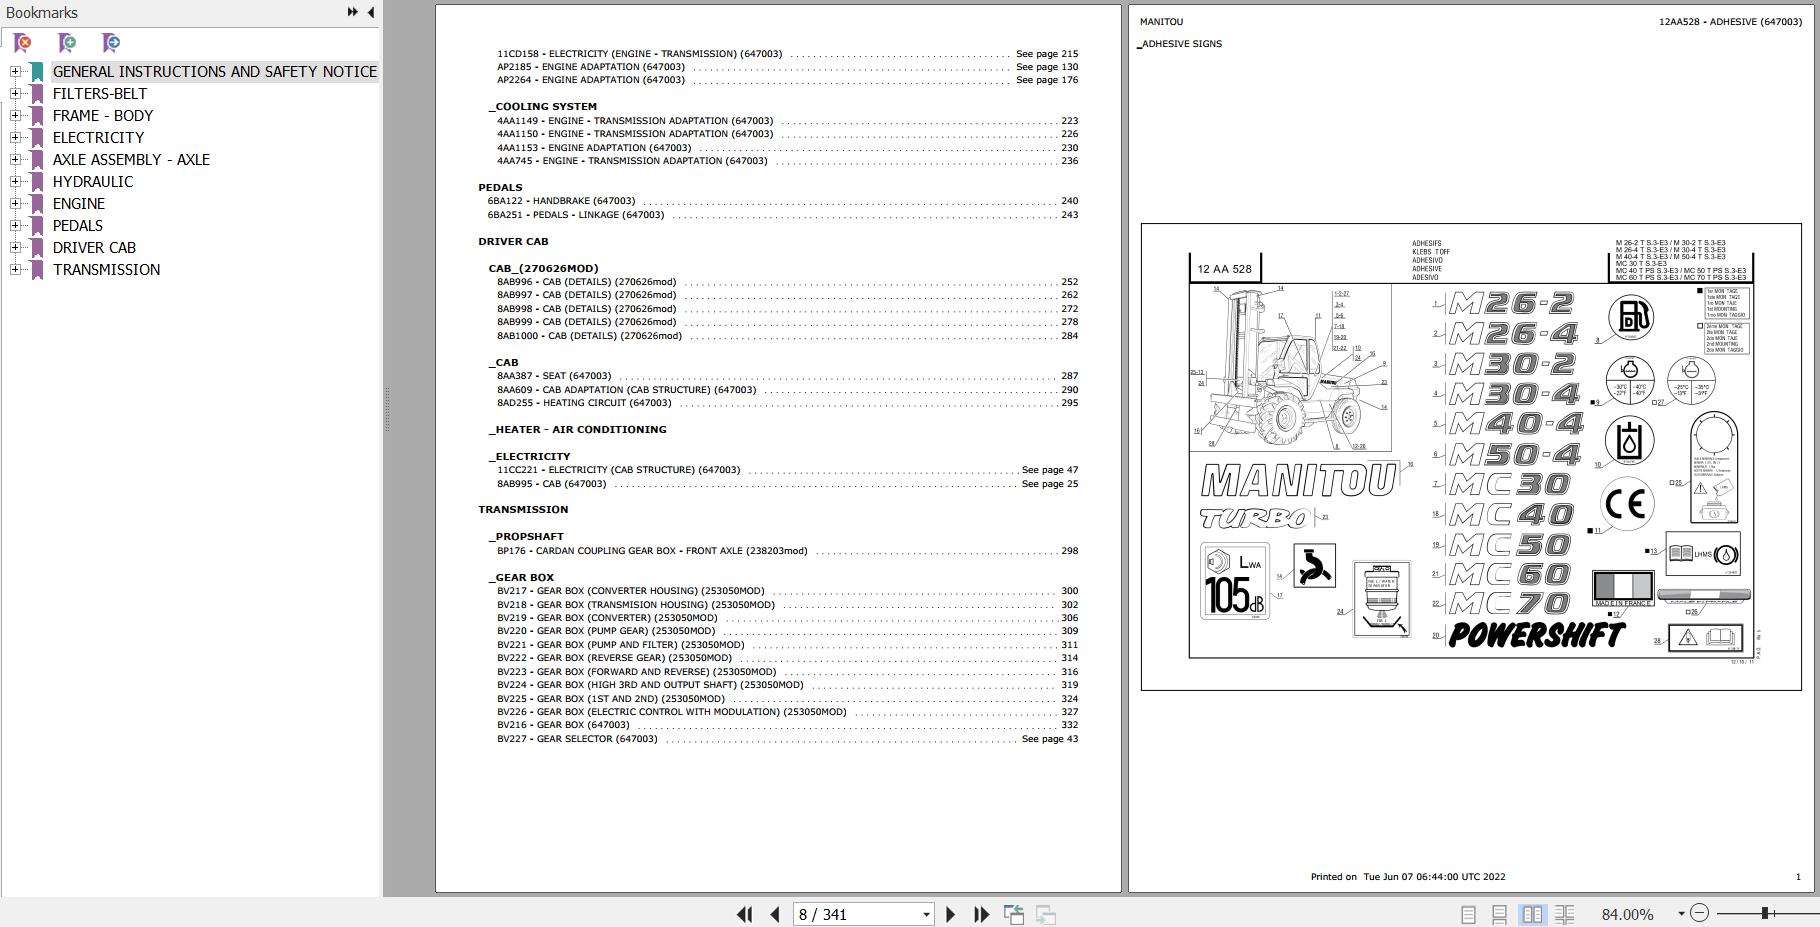Click the purple bookmark icon beside PEDALS
1820x927 pixels.
pyautogui.click(x=37, y=226)
